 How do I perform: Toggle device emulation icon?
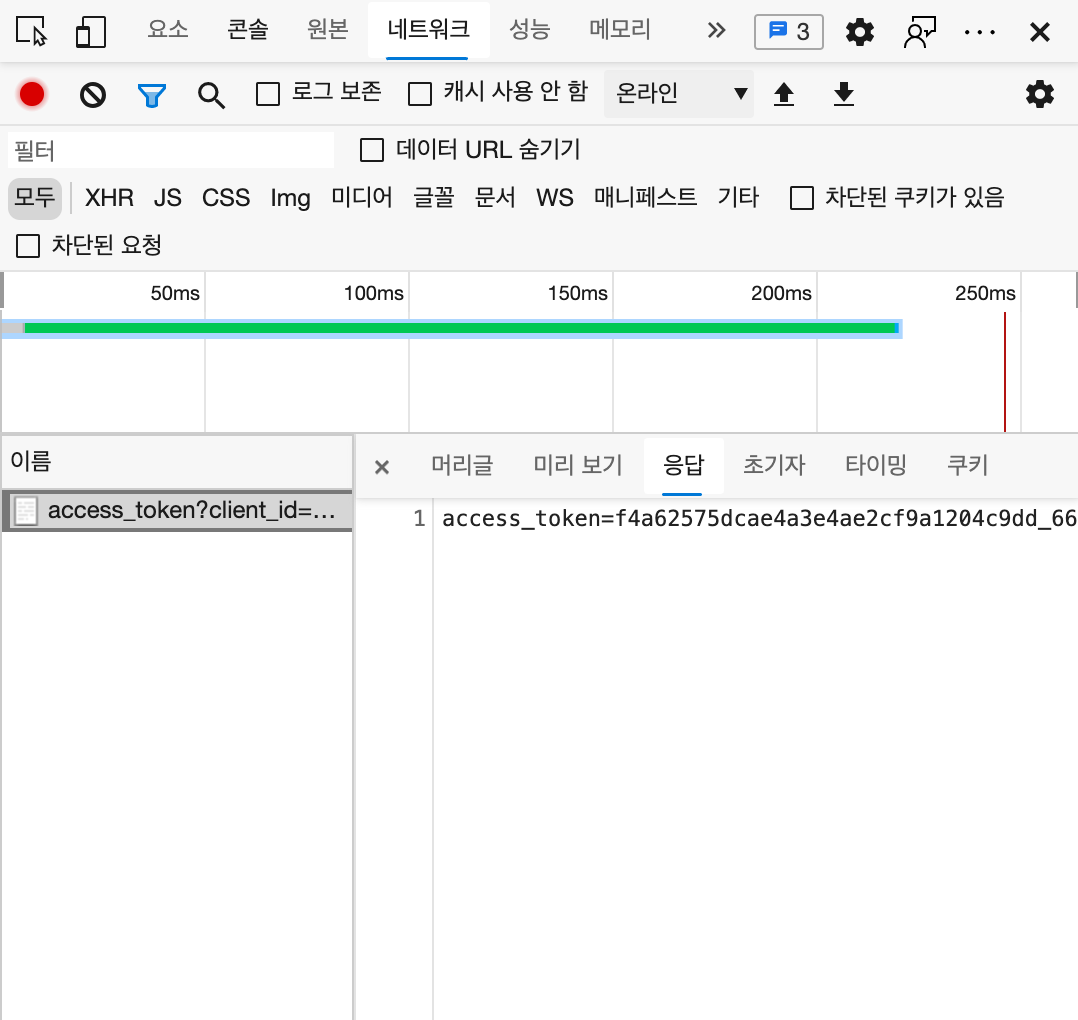[91, 32]
